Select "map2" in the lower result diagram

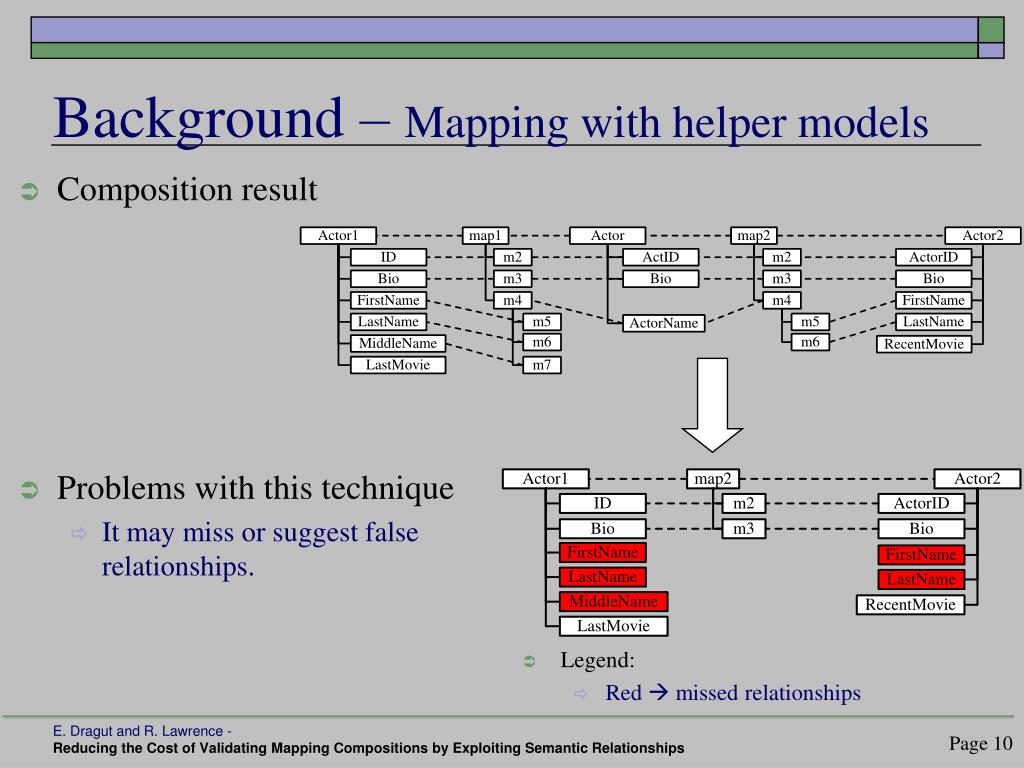[712, 479]
